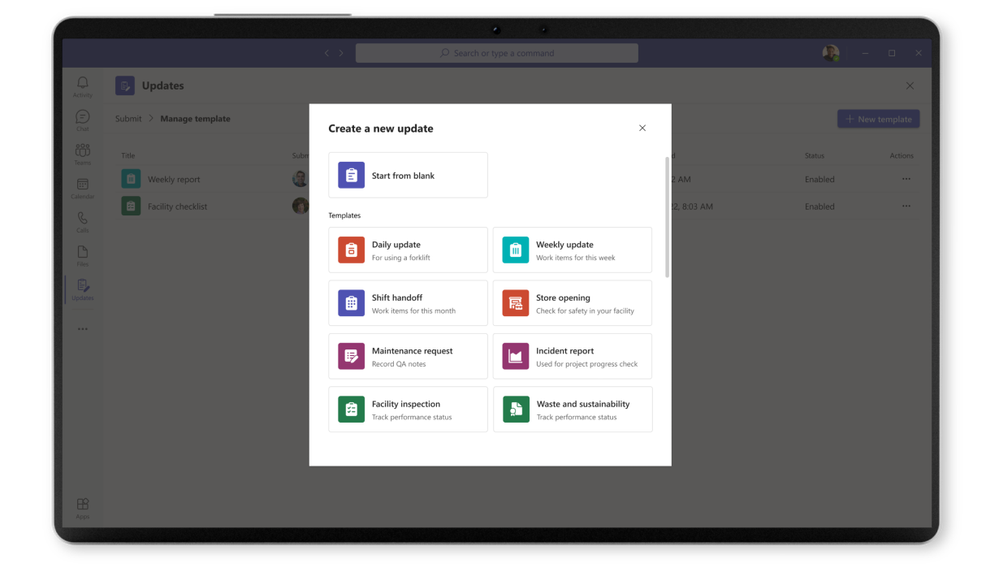Click the Title column header
Screen dimensions: 999x569
click(128, 155)
